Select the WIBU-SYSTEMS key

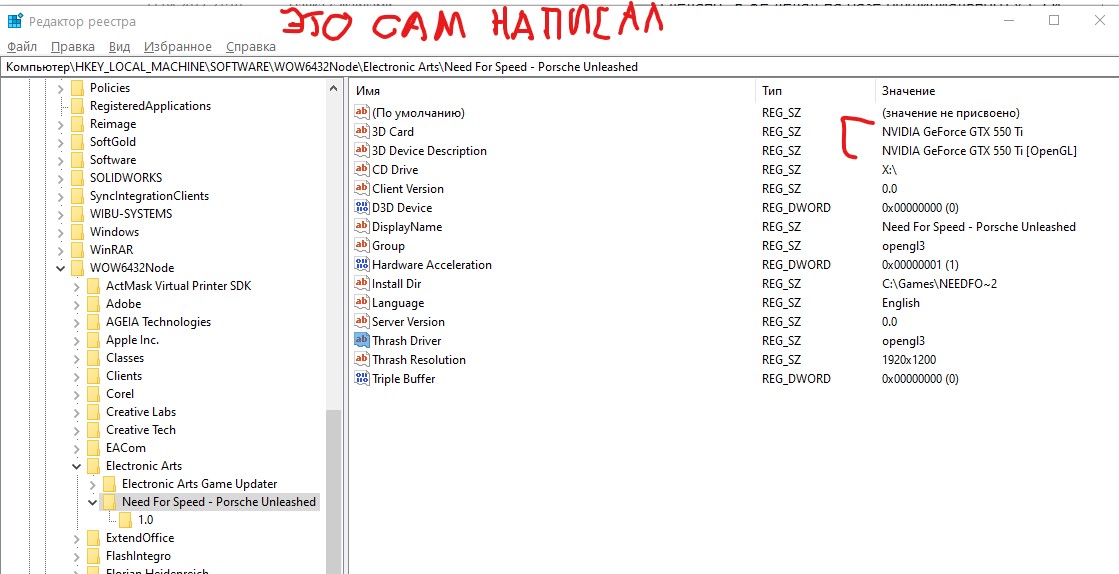point(131,213)
